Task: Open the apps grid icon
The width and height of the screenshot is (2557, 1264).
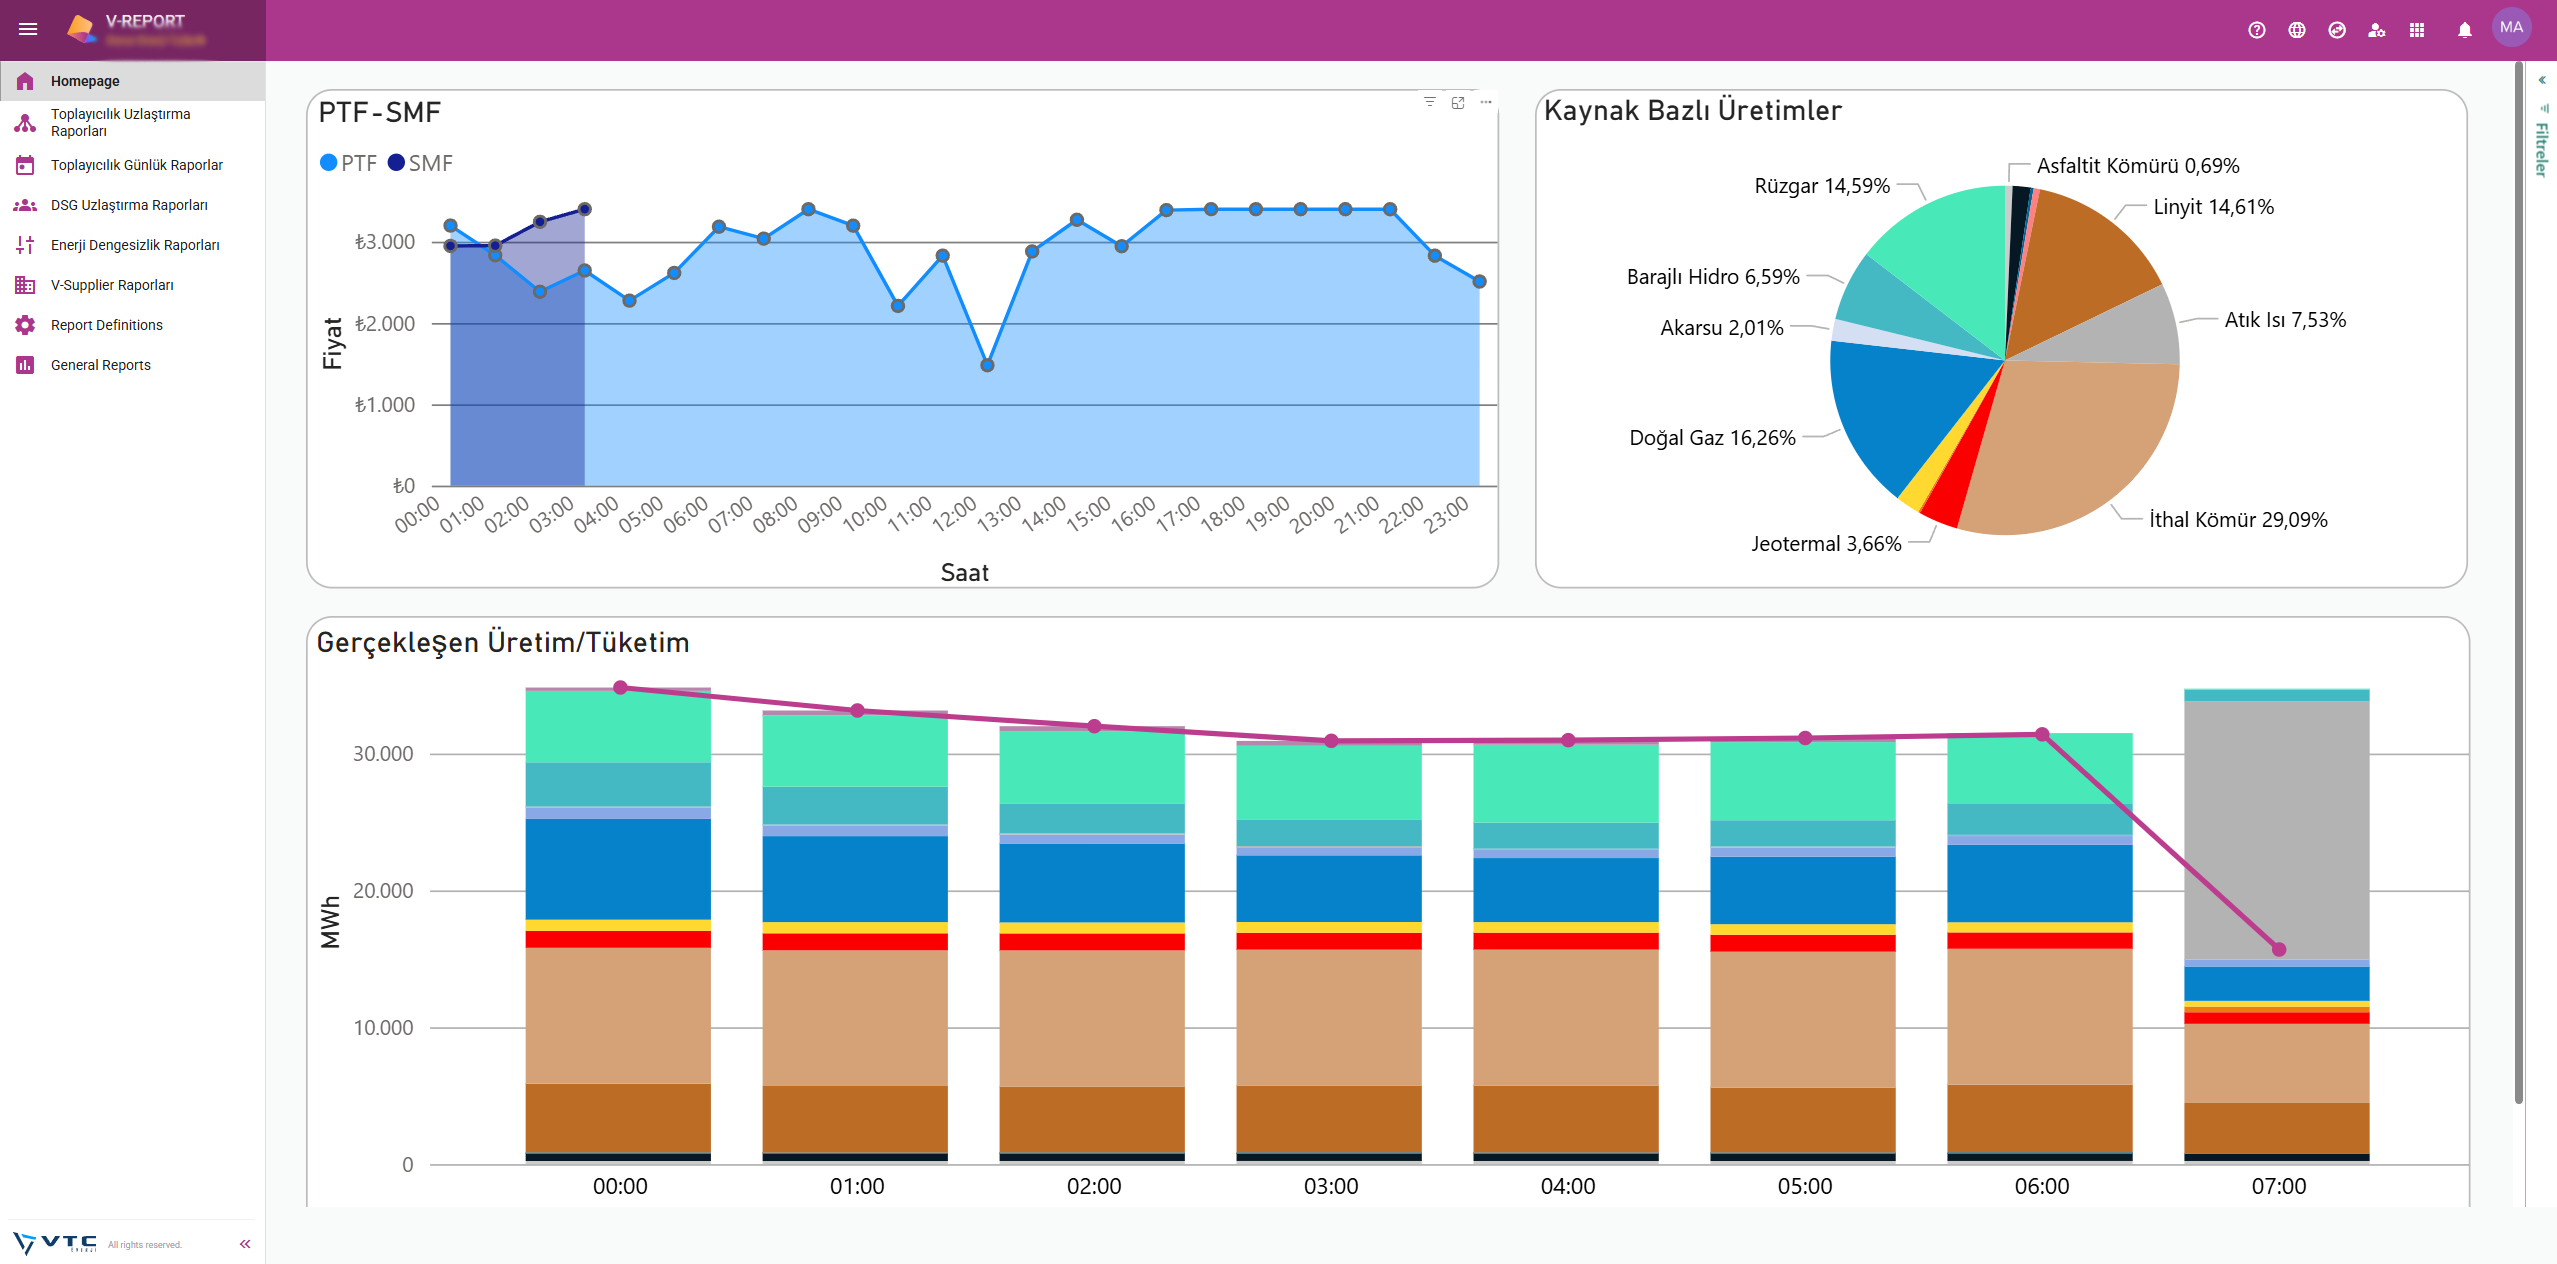Action: (2416, 30)
